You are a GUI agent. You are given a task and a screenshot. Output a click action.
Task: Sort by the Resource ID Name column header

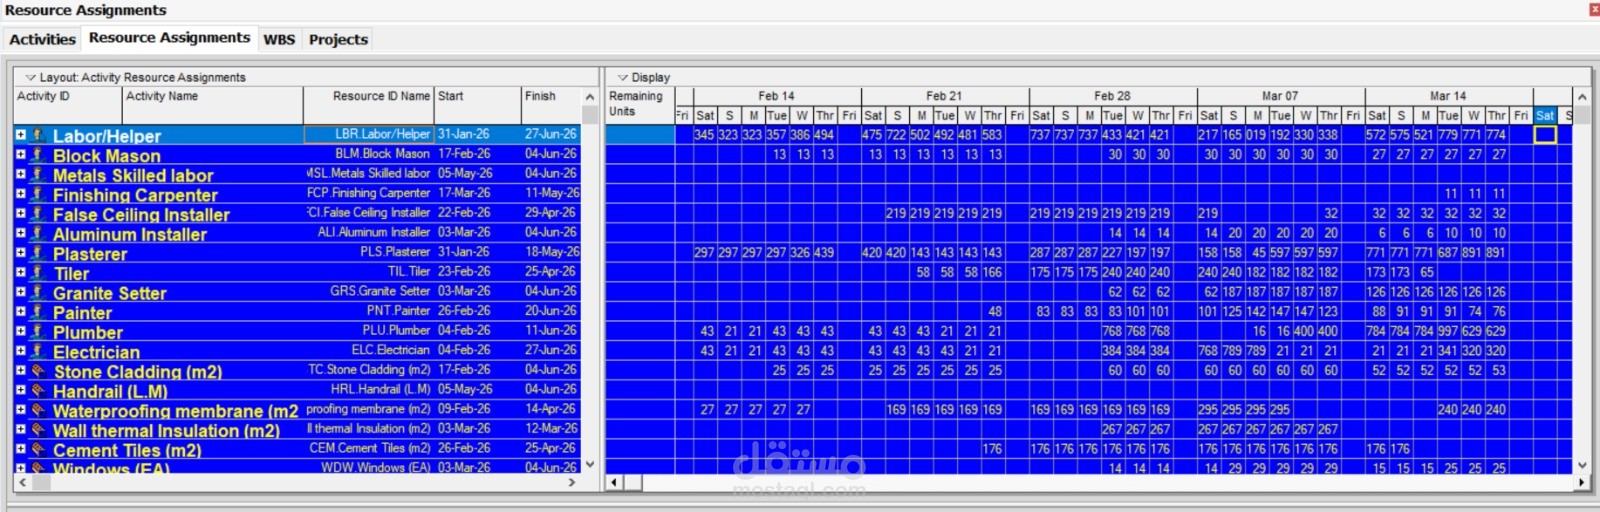(x=369, y=105)
